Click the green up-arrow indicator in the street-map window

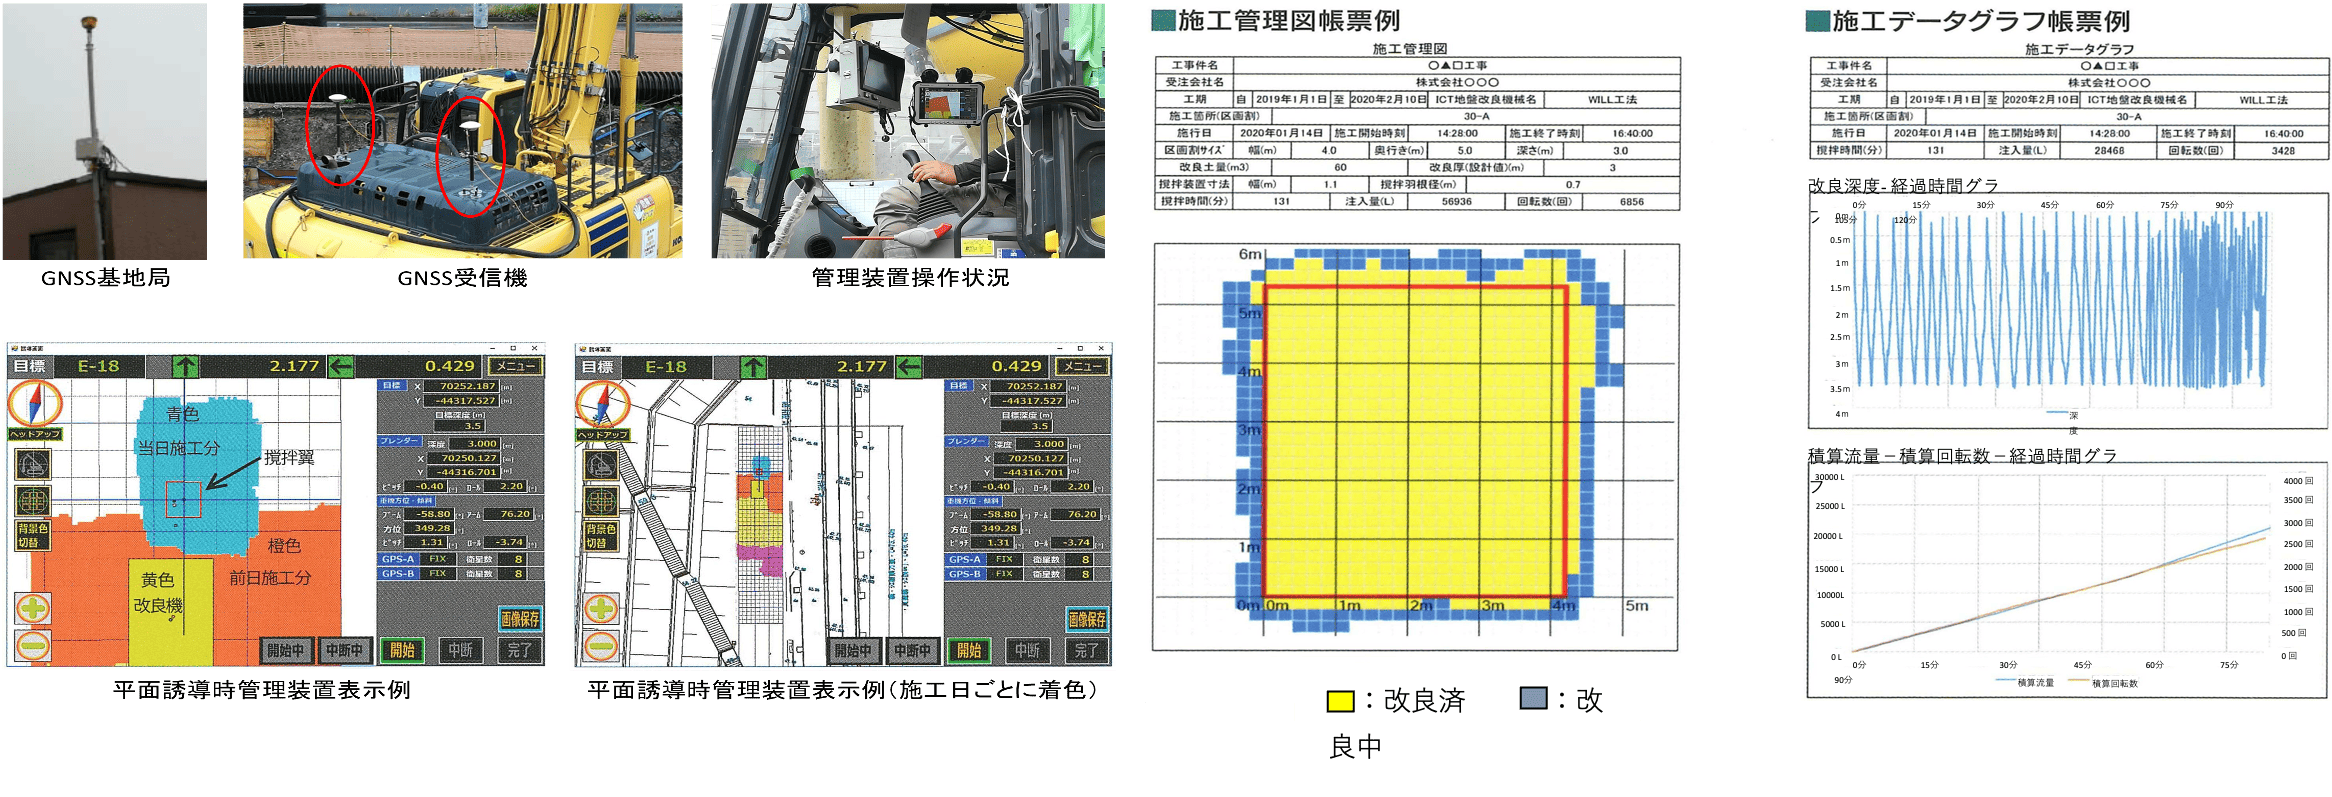[x=753, y=367]
